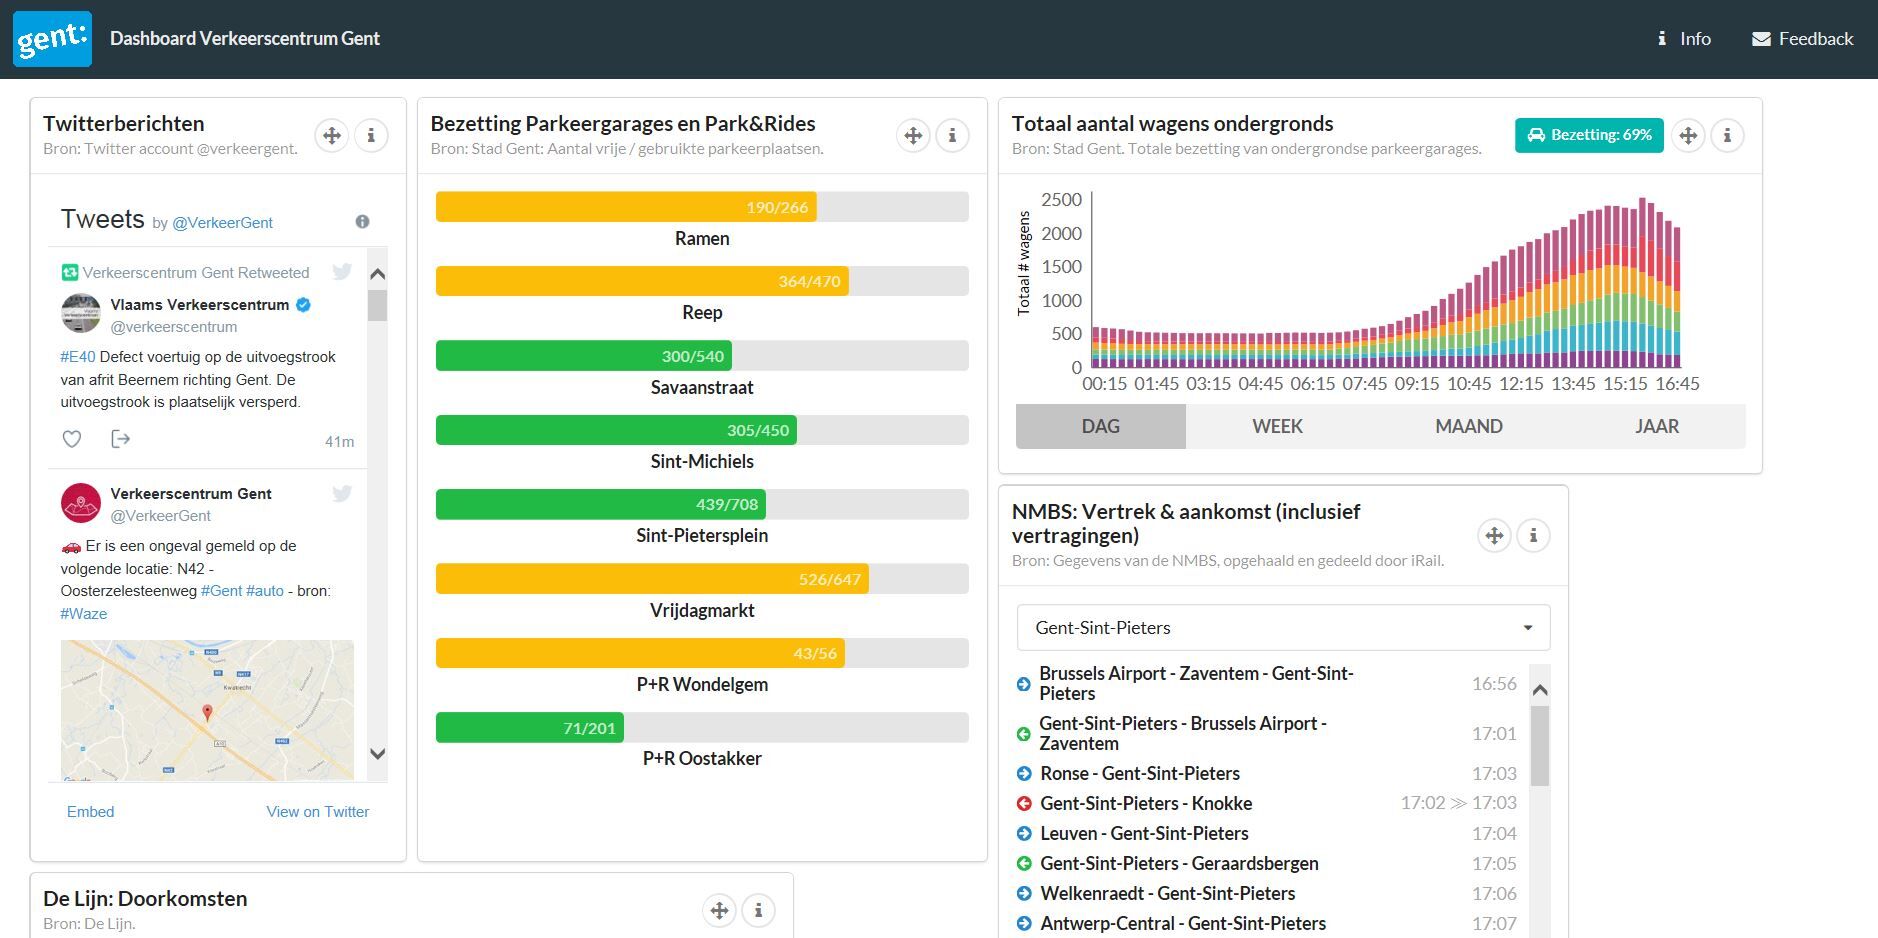Click move icon on De Lijn panel
Viewport: 1878px width, 938px height.
tap(719, 910)
